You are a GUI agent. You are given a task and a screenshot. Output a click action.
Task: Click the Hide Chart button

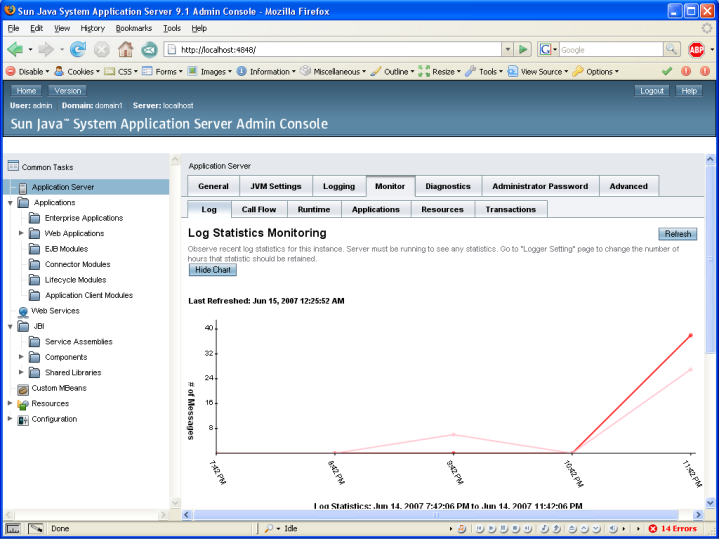[213, 270]
